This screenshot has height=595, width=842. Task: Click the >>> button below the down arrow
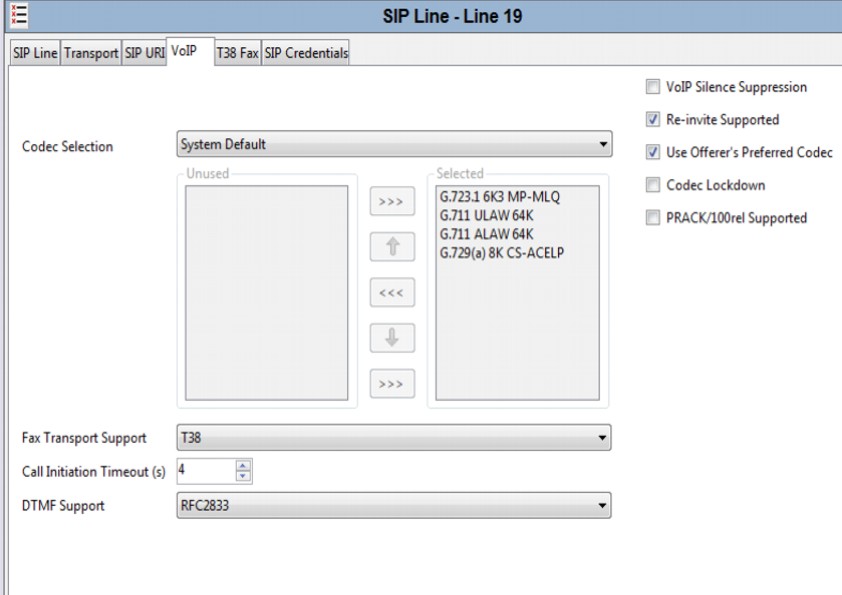pyautogui.click(x=392, y=383)
